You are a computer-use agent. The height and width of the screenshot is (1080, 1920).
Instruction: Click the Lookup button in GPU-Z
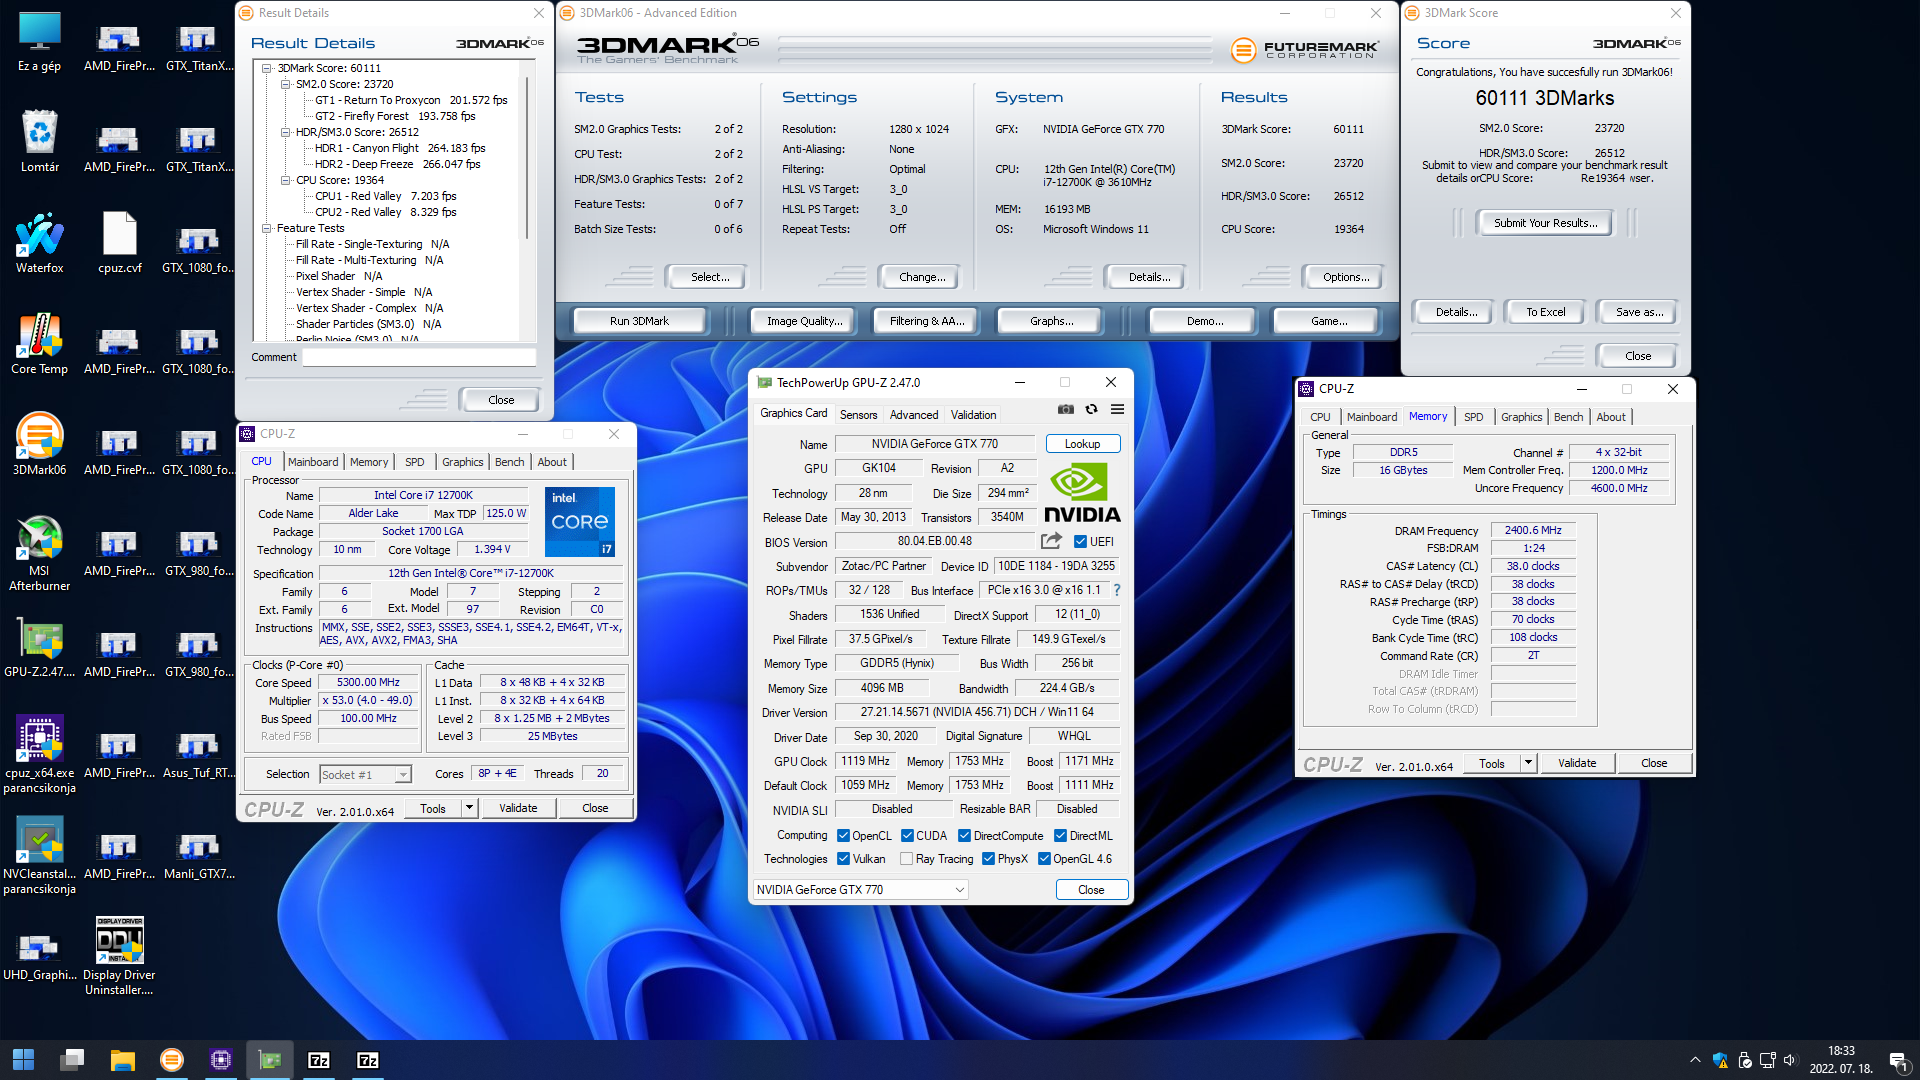click(x=1082, y=444)
